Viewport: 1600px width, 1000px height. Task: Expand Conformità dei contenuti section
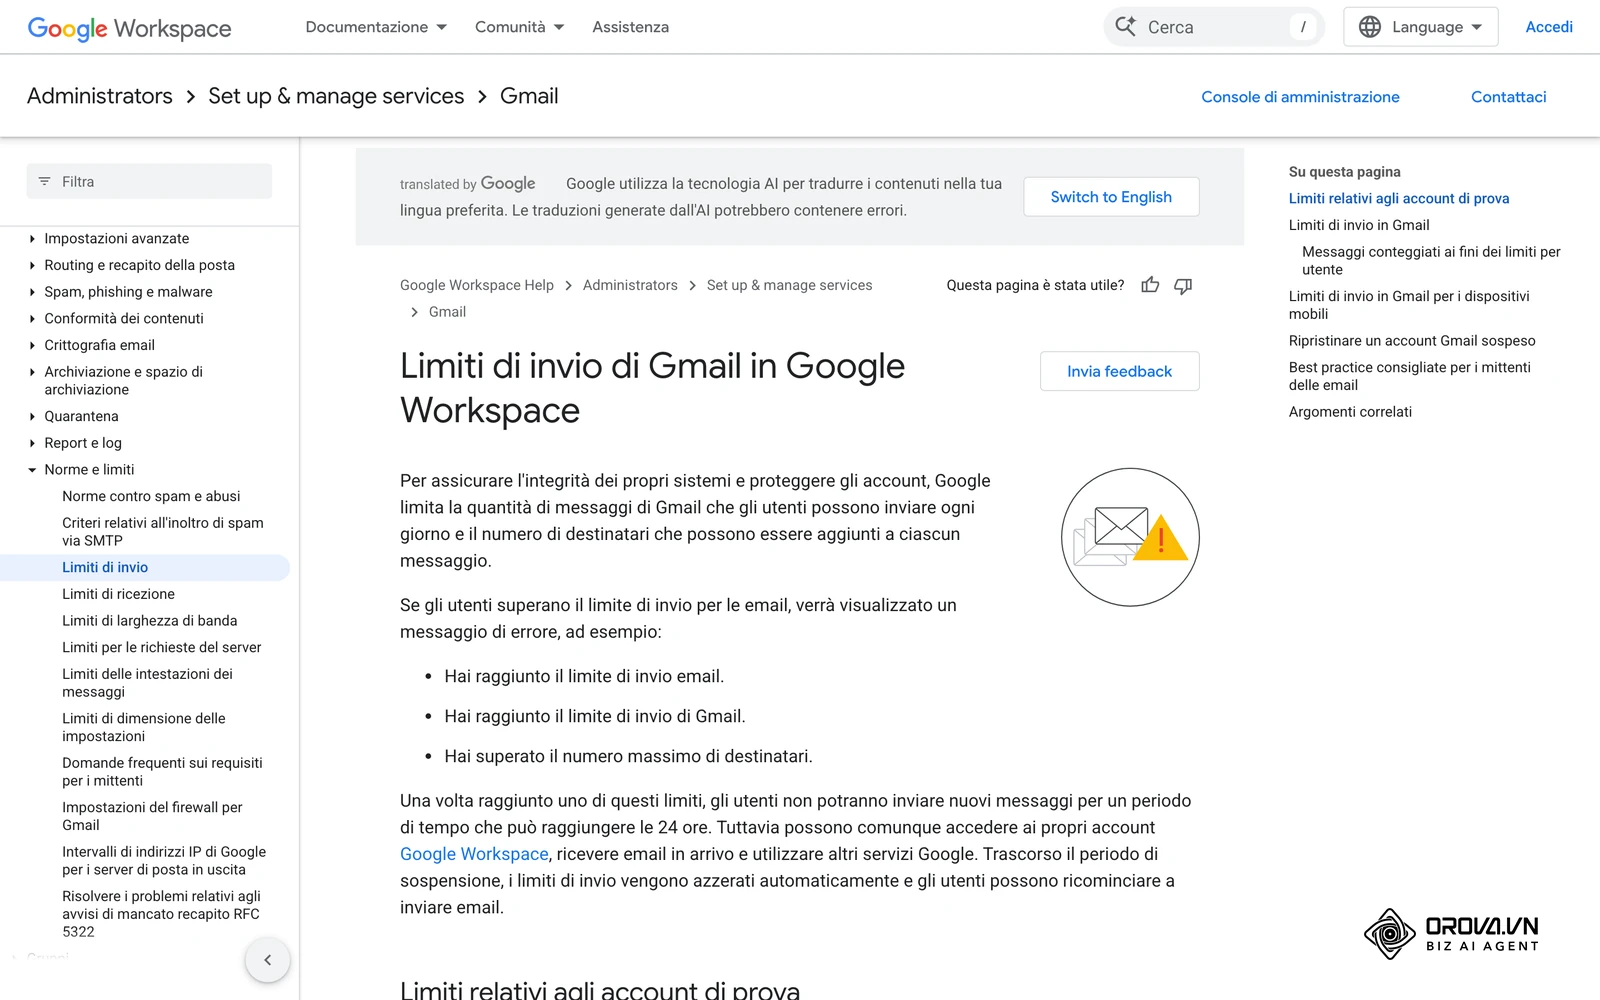click(32, 318)
